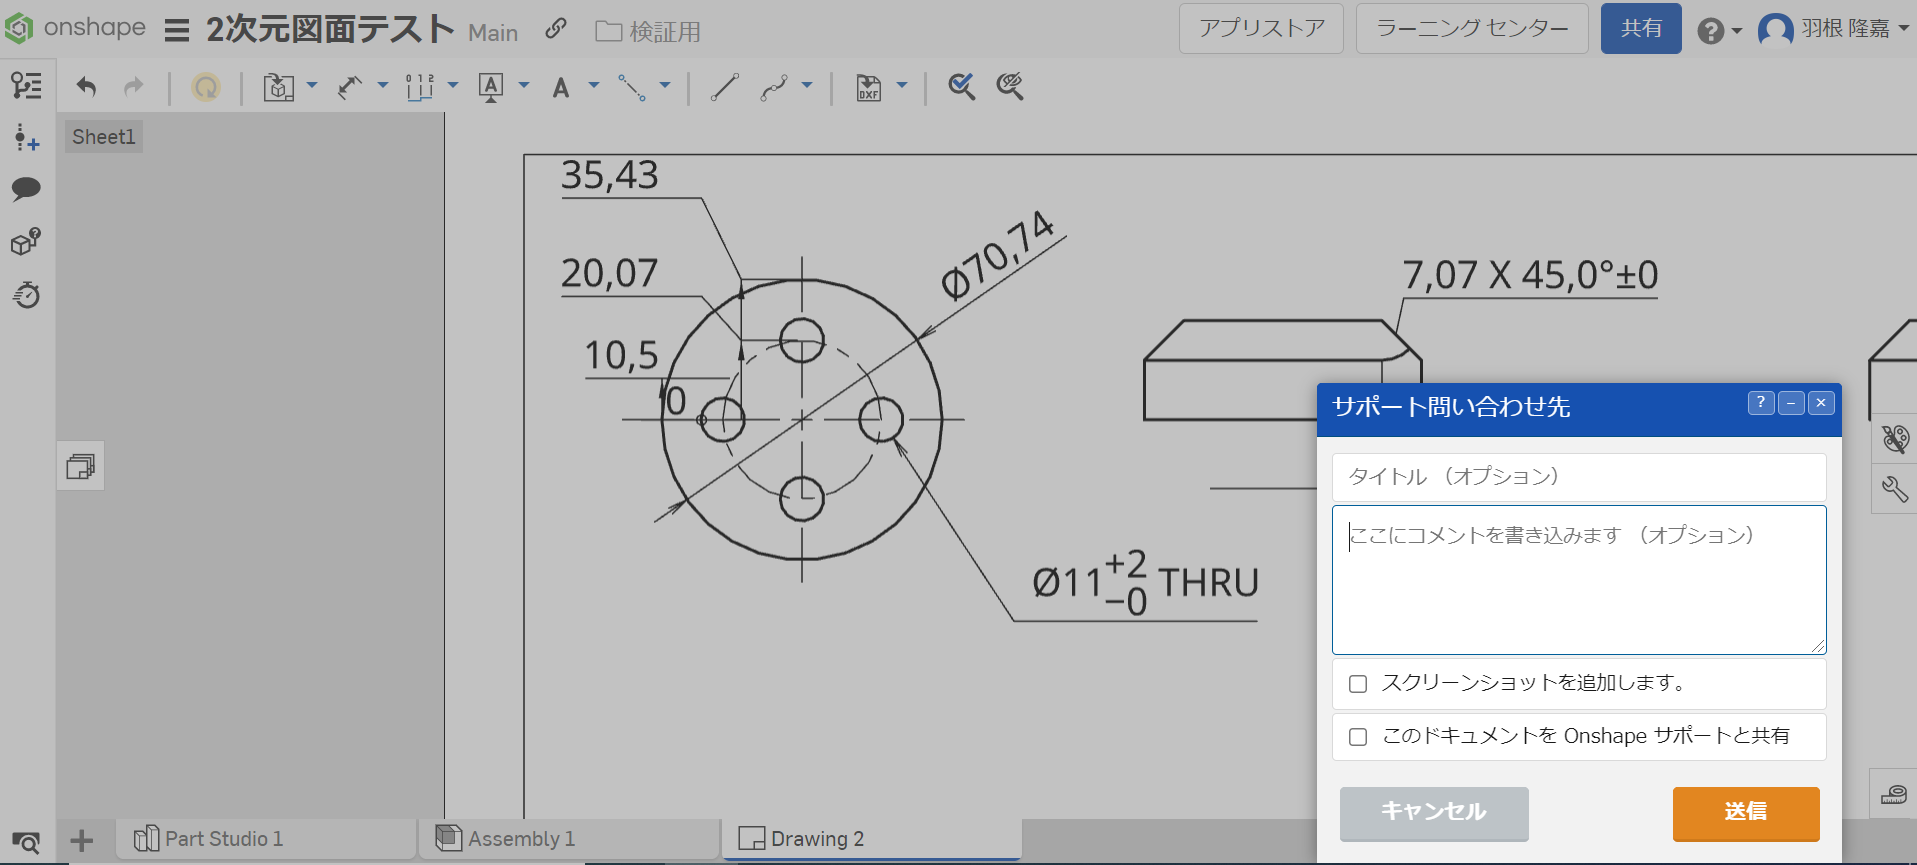The image size is (1917, 865).
Task: Click the 10,5 dimension text
Action: pos(621,356)
